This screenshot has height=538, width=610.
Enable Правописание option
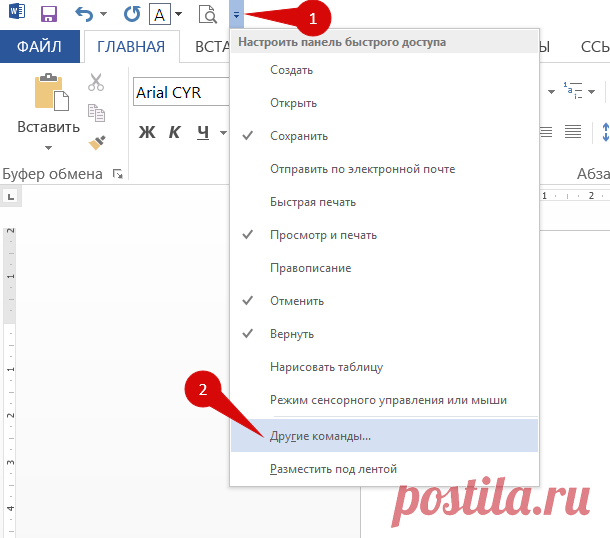[384, 268]
